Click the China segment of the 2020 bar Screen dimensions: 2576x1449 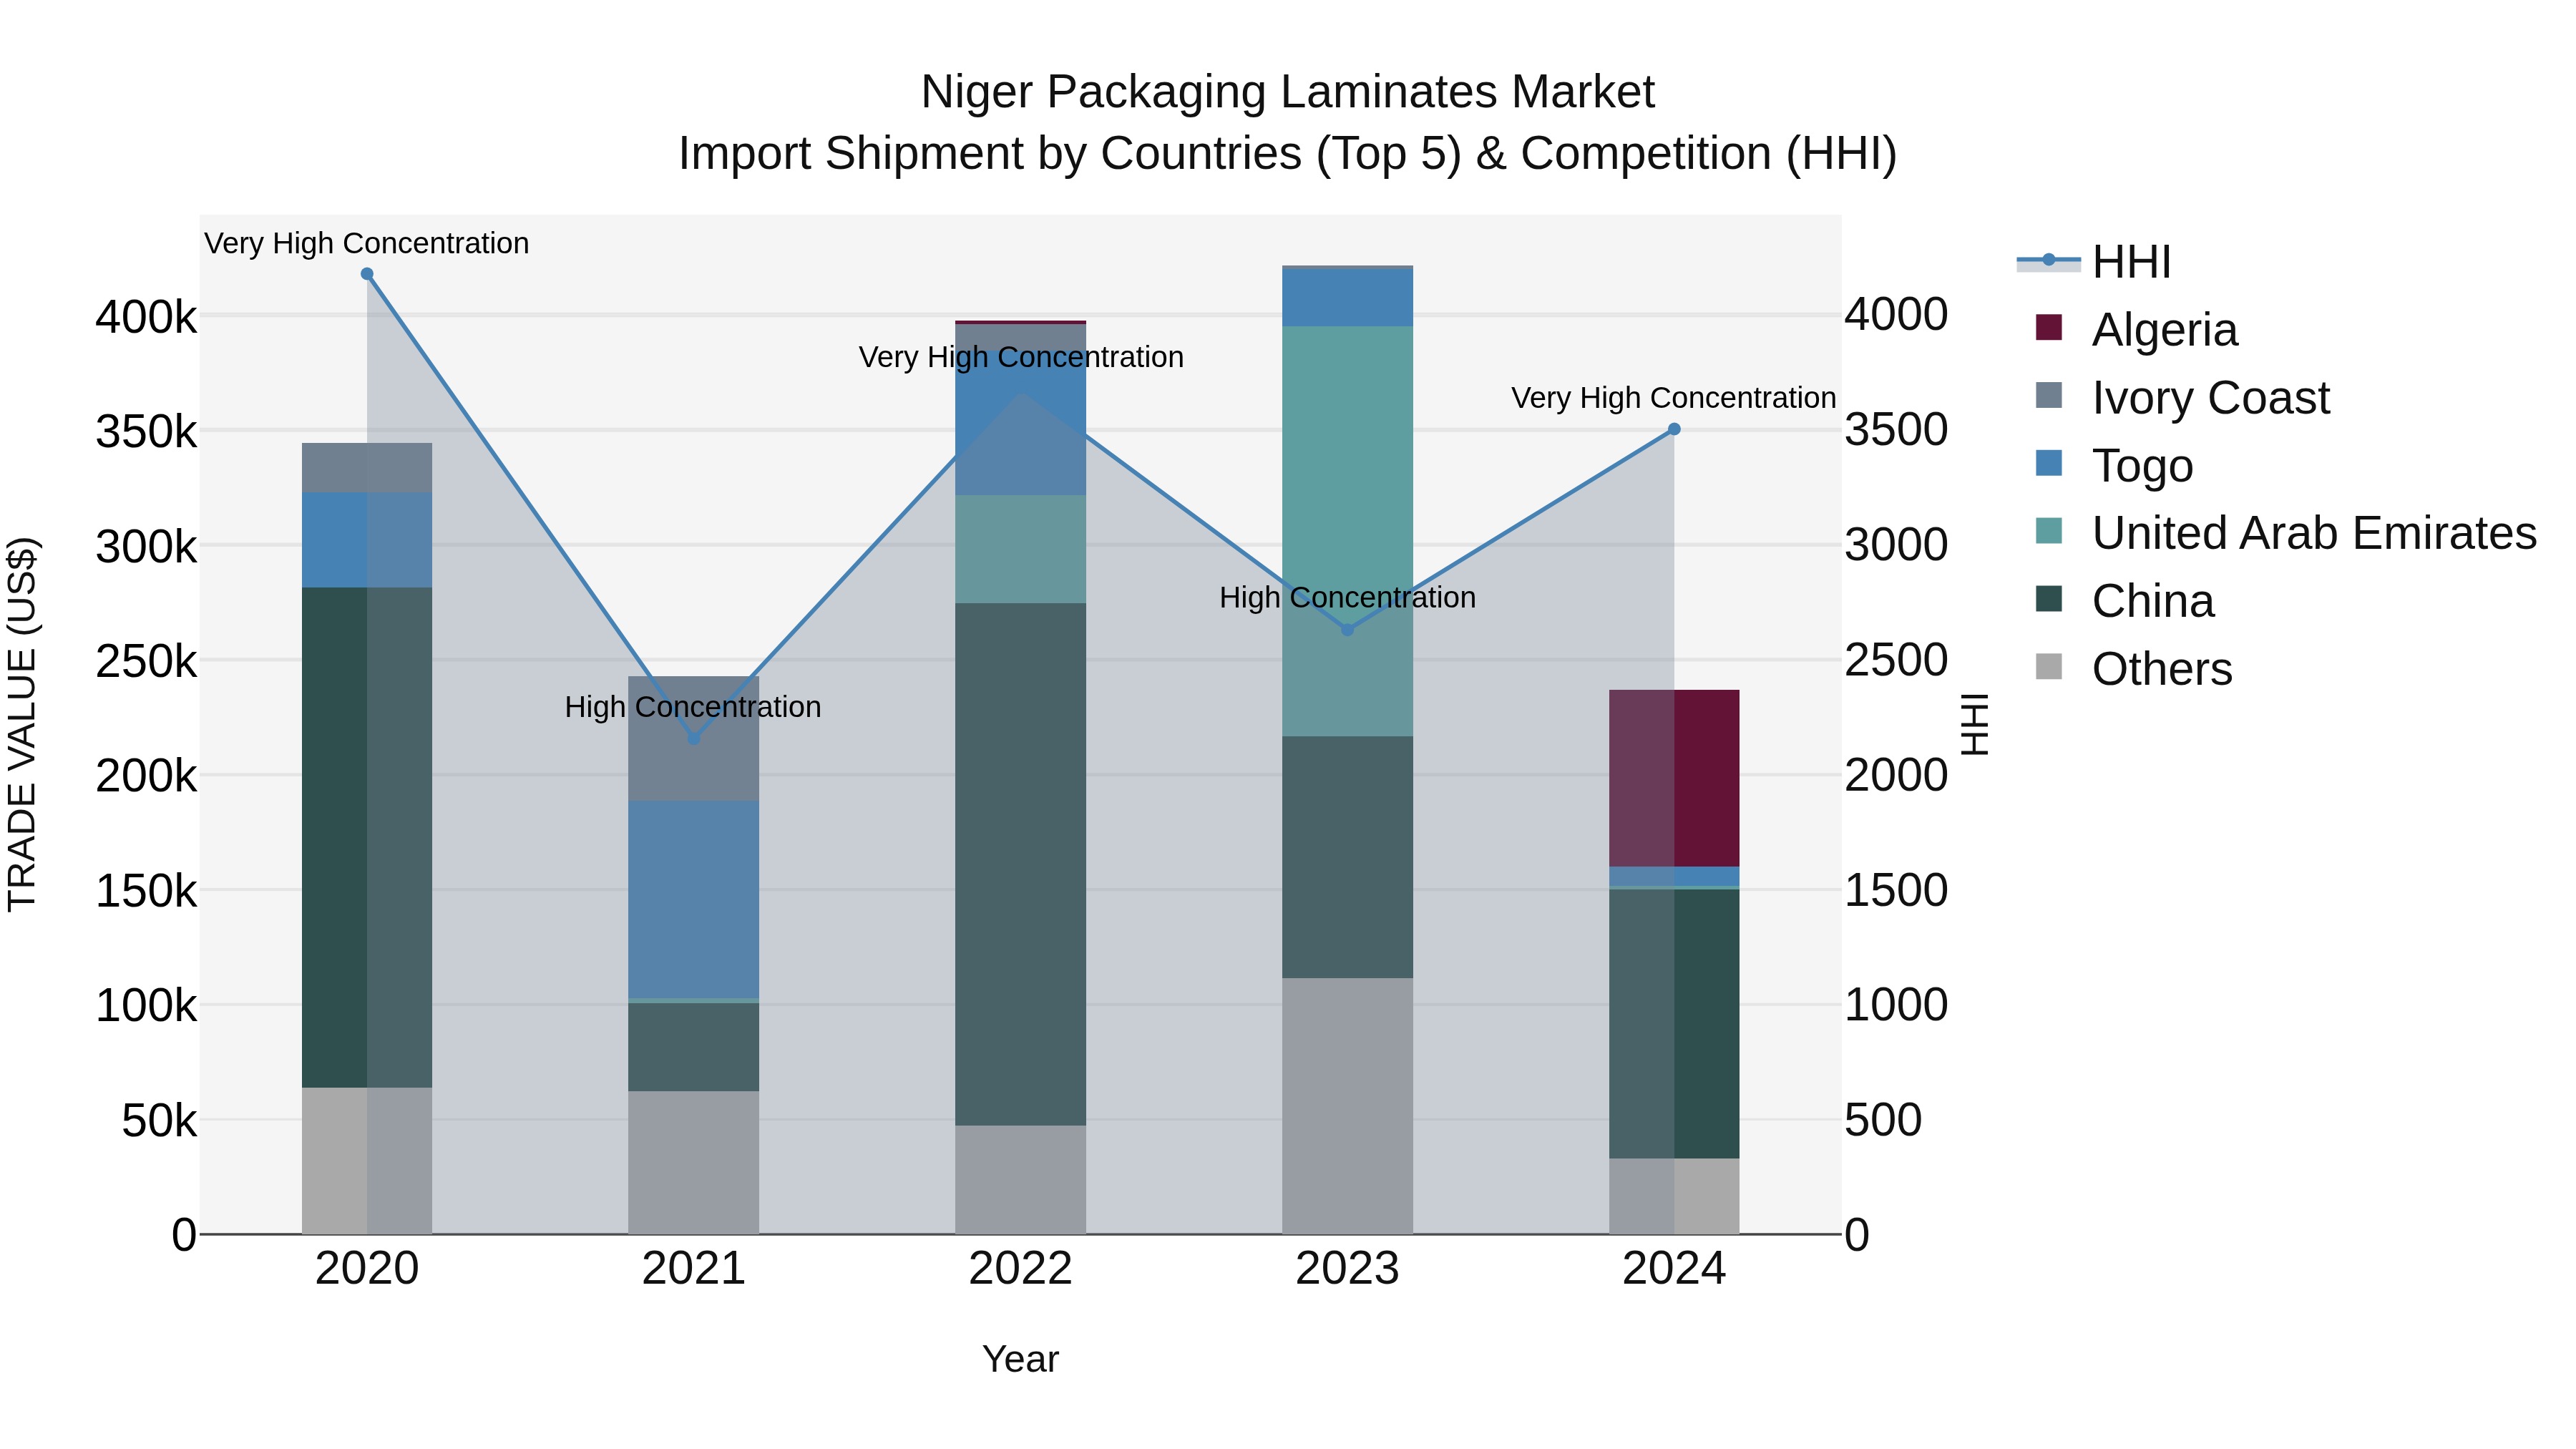367,837
